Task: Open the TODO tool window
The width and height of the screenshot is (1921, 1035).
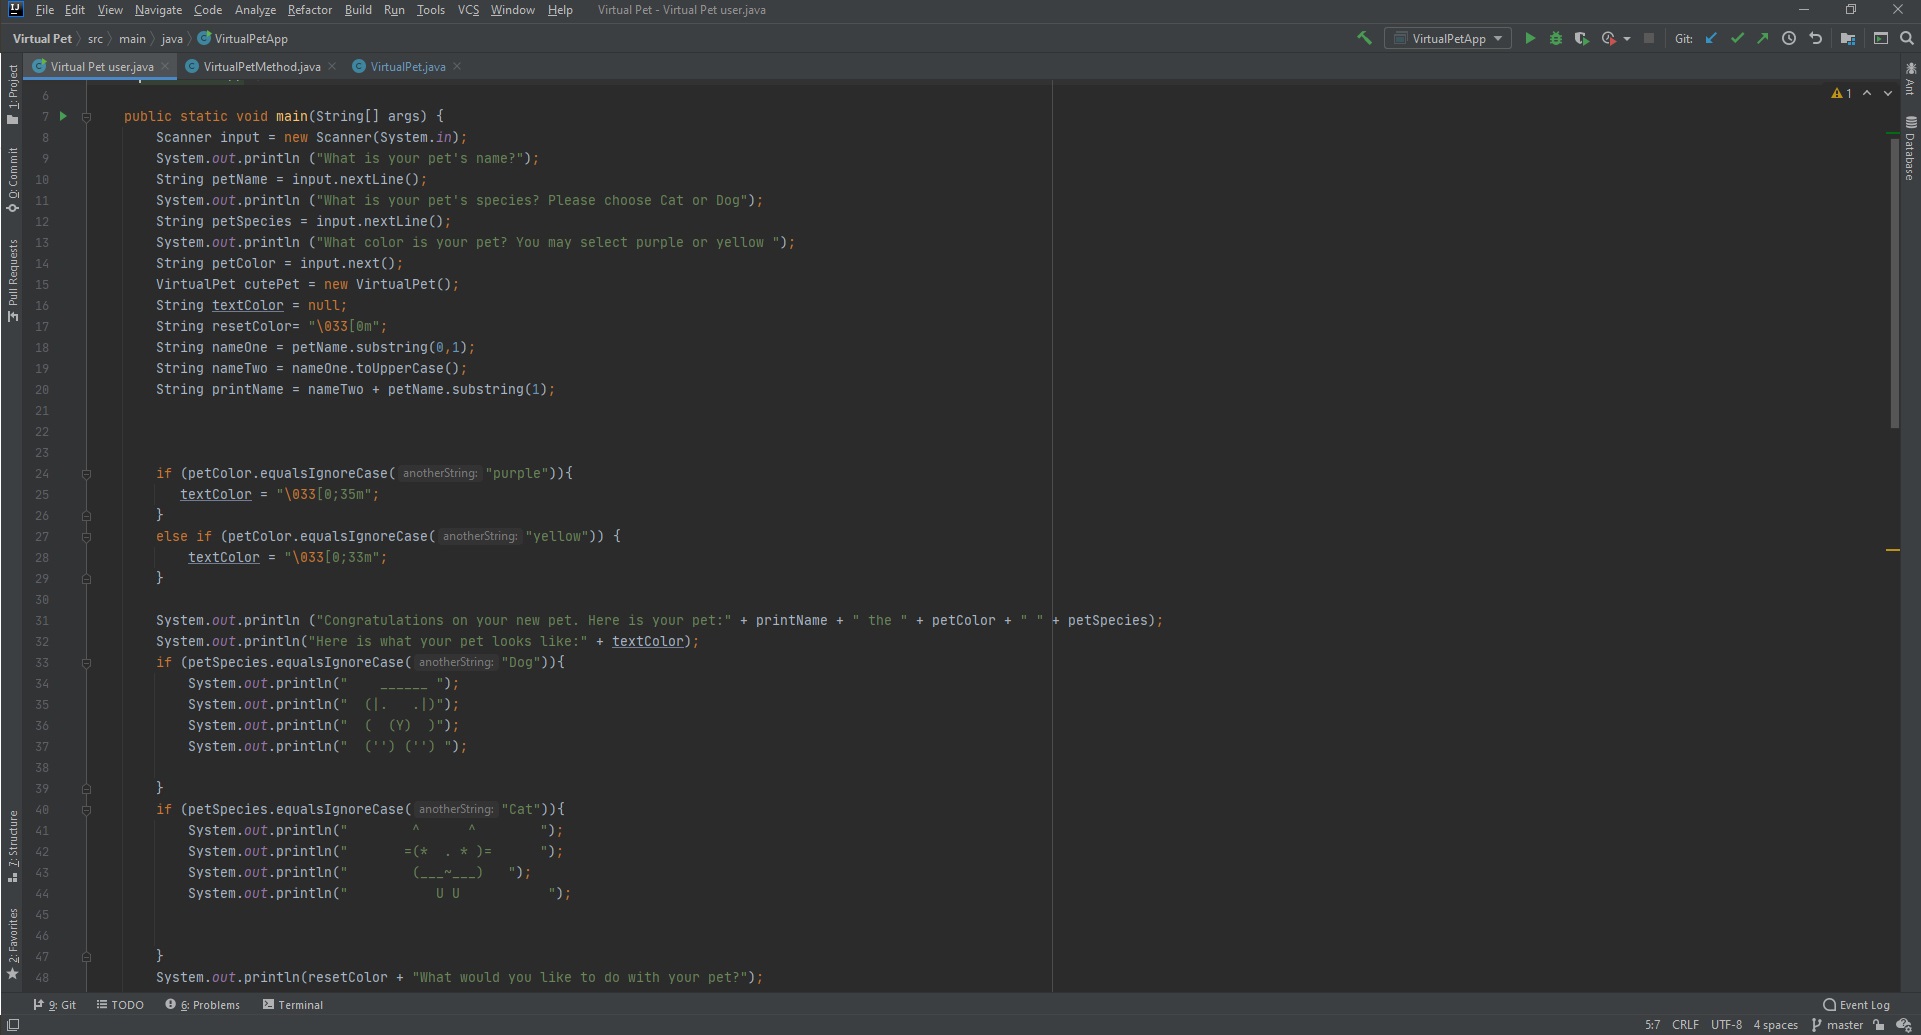Action: 120,1005
